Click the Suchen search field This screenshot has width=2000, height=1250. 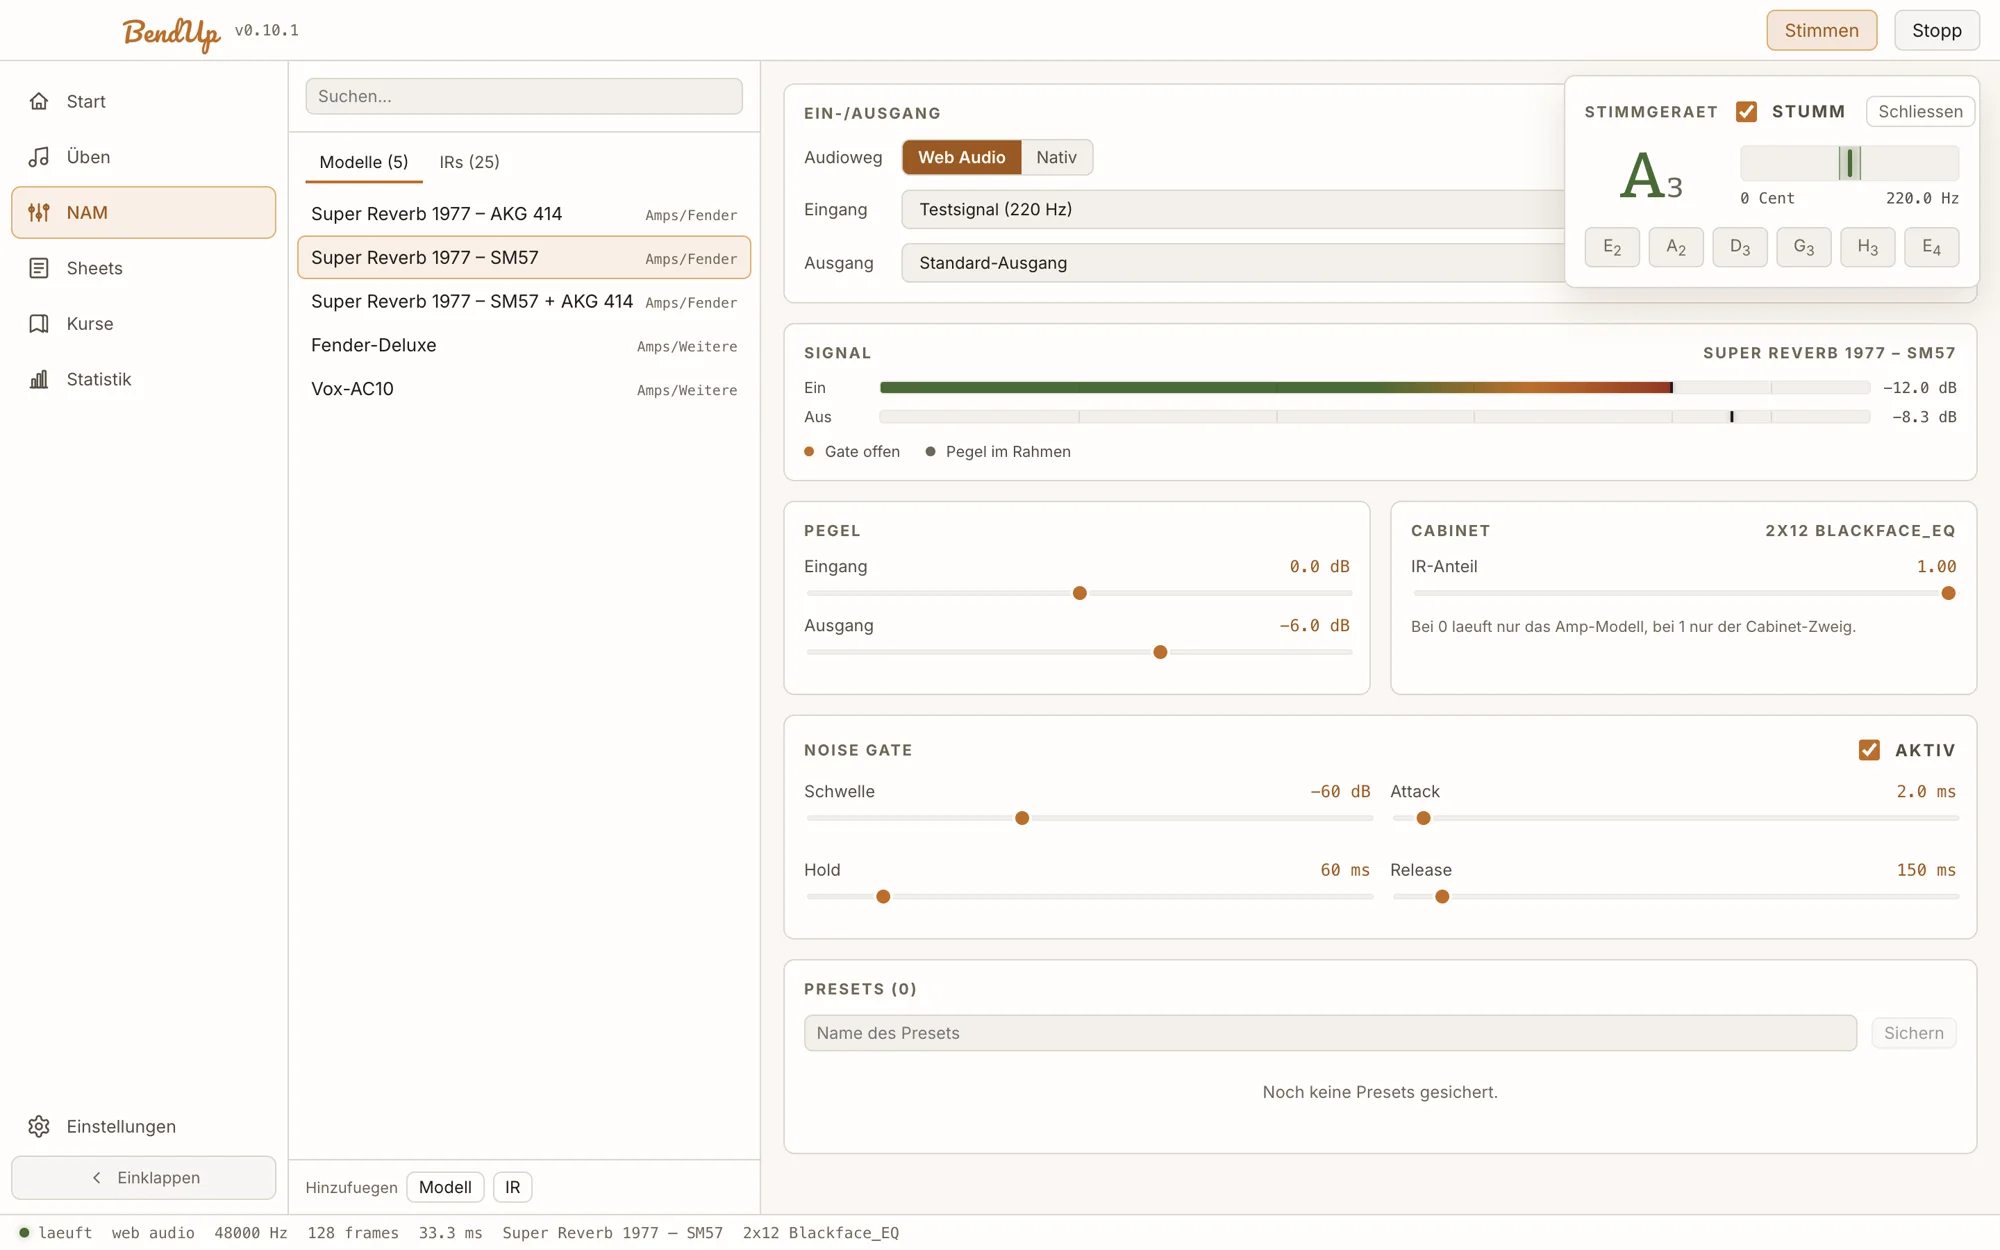pos(524,96)
